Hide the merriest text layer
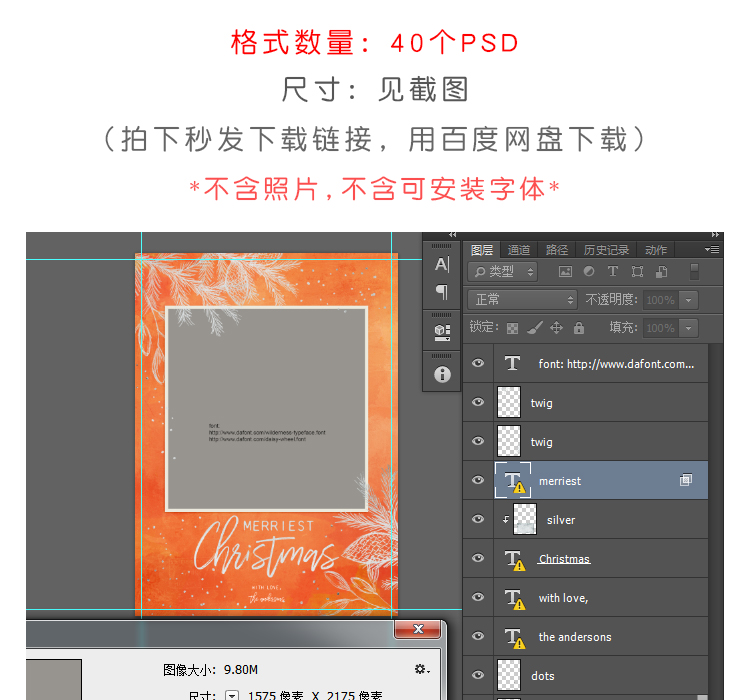750x700 pixels. click(478, 481)
